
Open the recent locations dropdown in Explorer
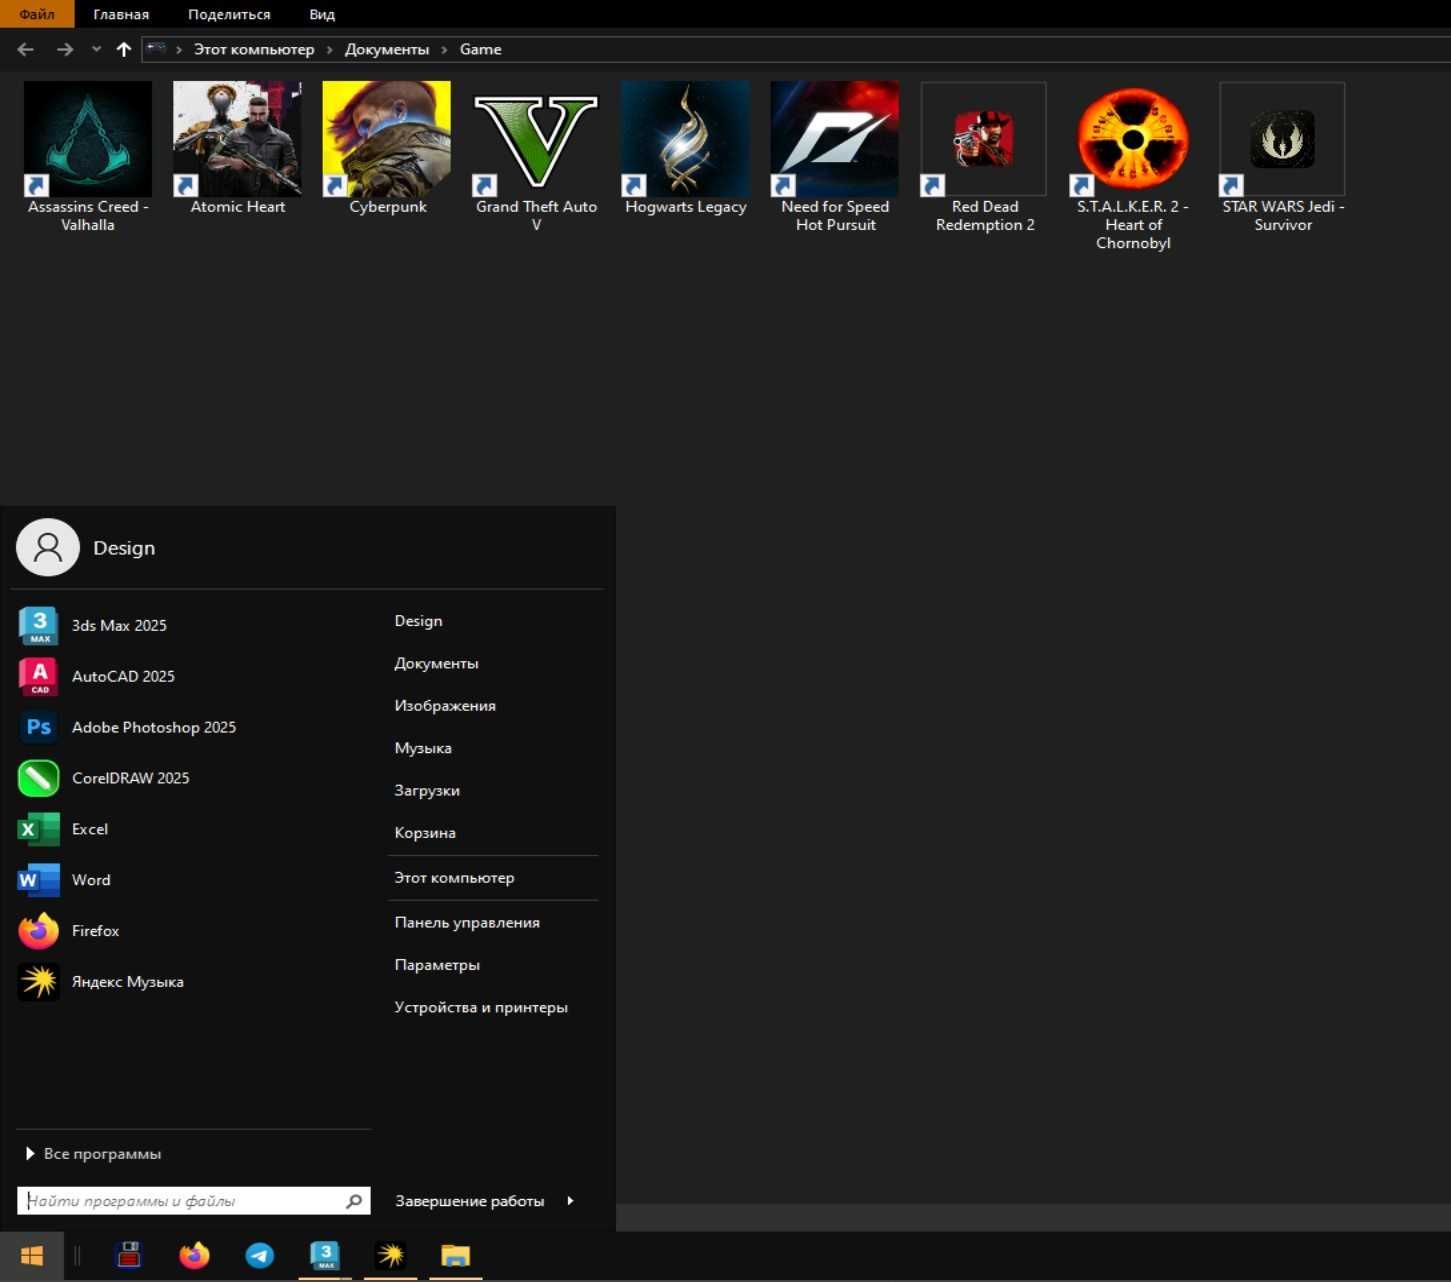(x=96, y=49)
